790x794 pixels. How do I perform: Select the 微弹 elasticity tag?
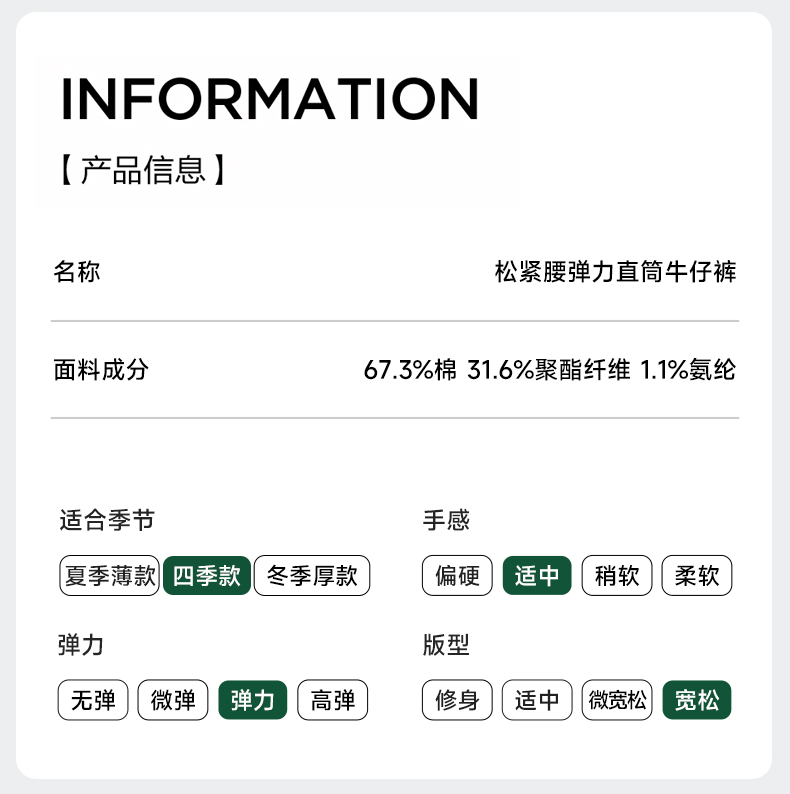tap(173, 700)
